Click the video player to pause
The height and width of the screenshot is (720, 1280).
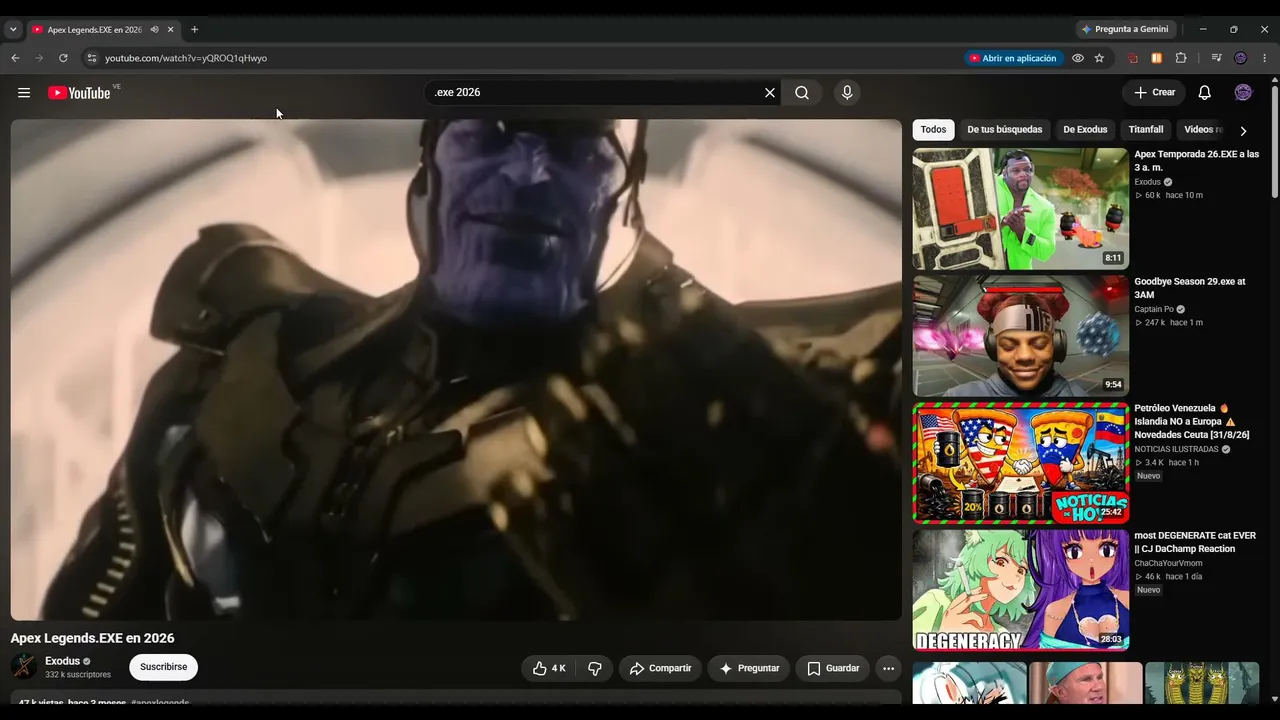pos(456,370)
